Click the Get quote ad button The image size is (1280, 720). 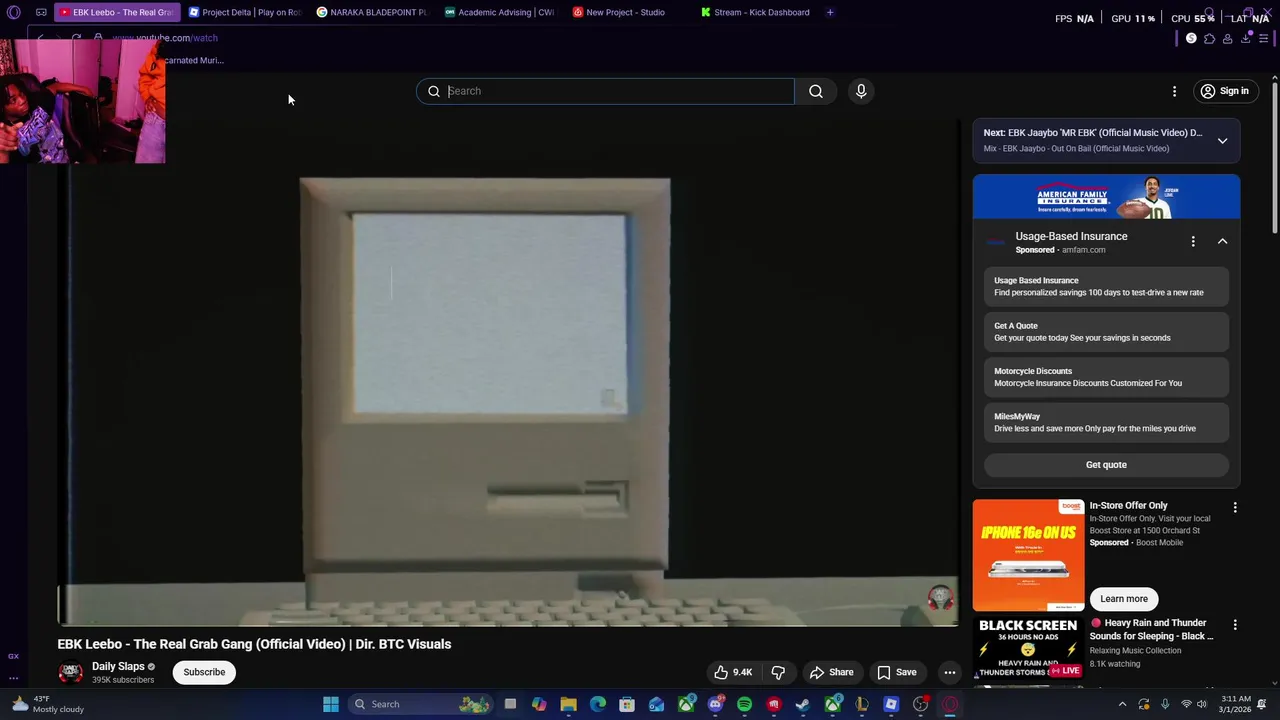point(1106,465)
